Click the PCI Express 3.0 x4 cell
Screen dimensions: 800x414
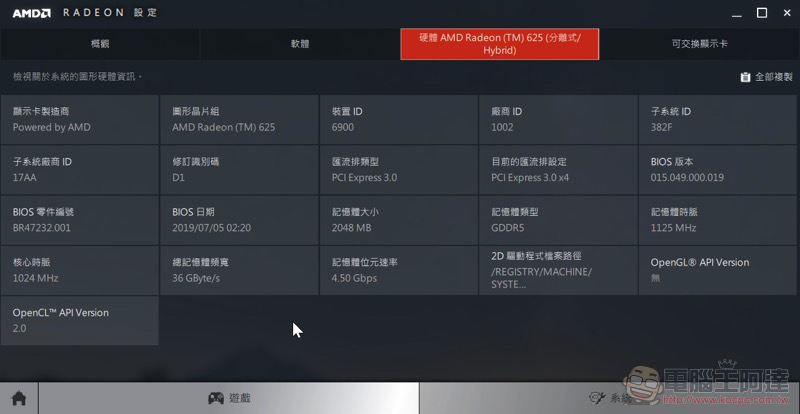pyautogui.click(x=558, y=170)
